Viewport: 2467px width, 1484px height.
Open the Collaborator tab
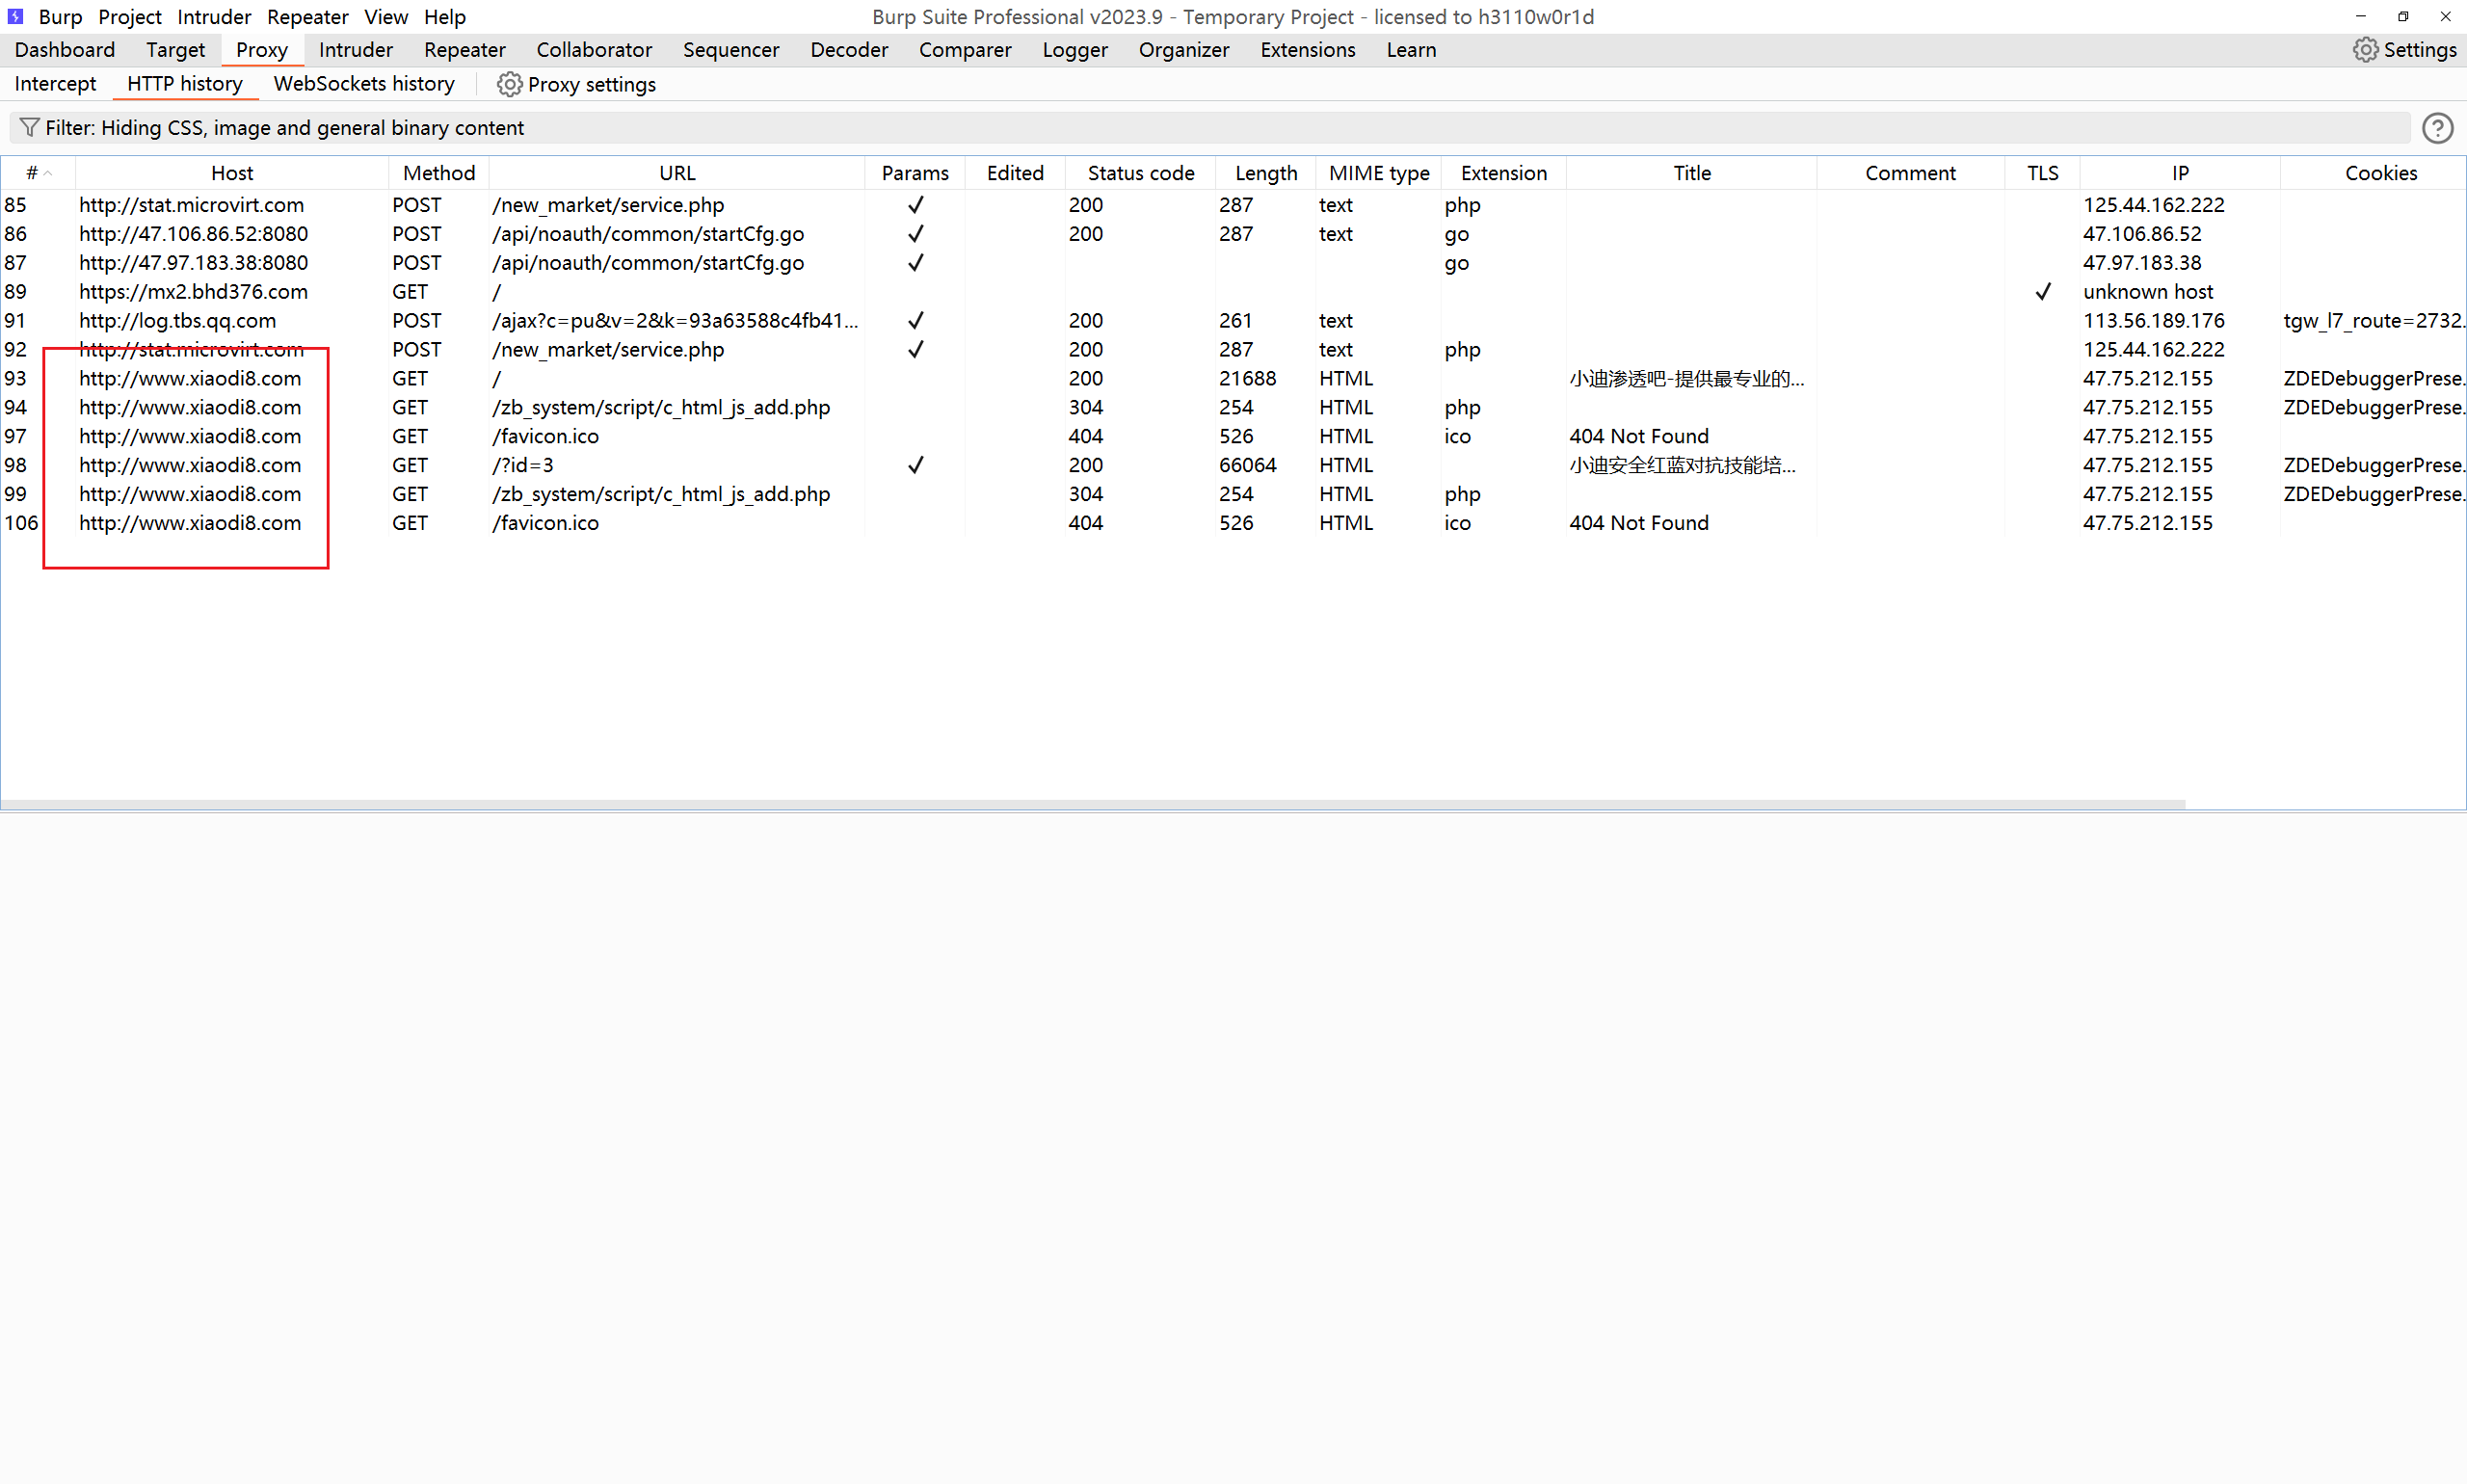(593, 49)
